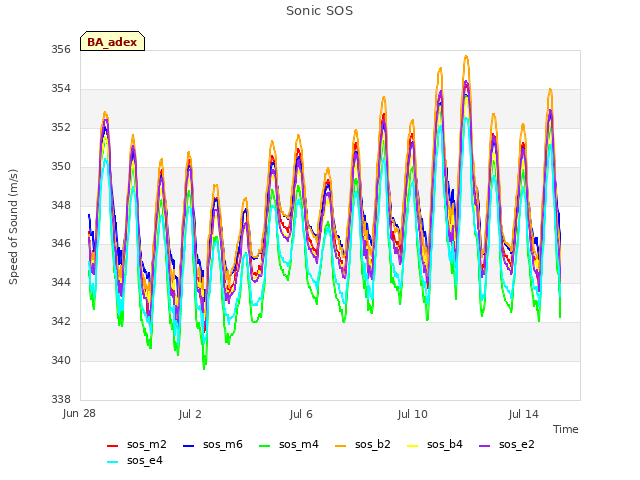Click the BA_adex annotation label
Viewport: 640px width, 480px height.
click(x=112, y=42)
